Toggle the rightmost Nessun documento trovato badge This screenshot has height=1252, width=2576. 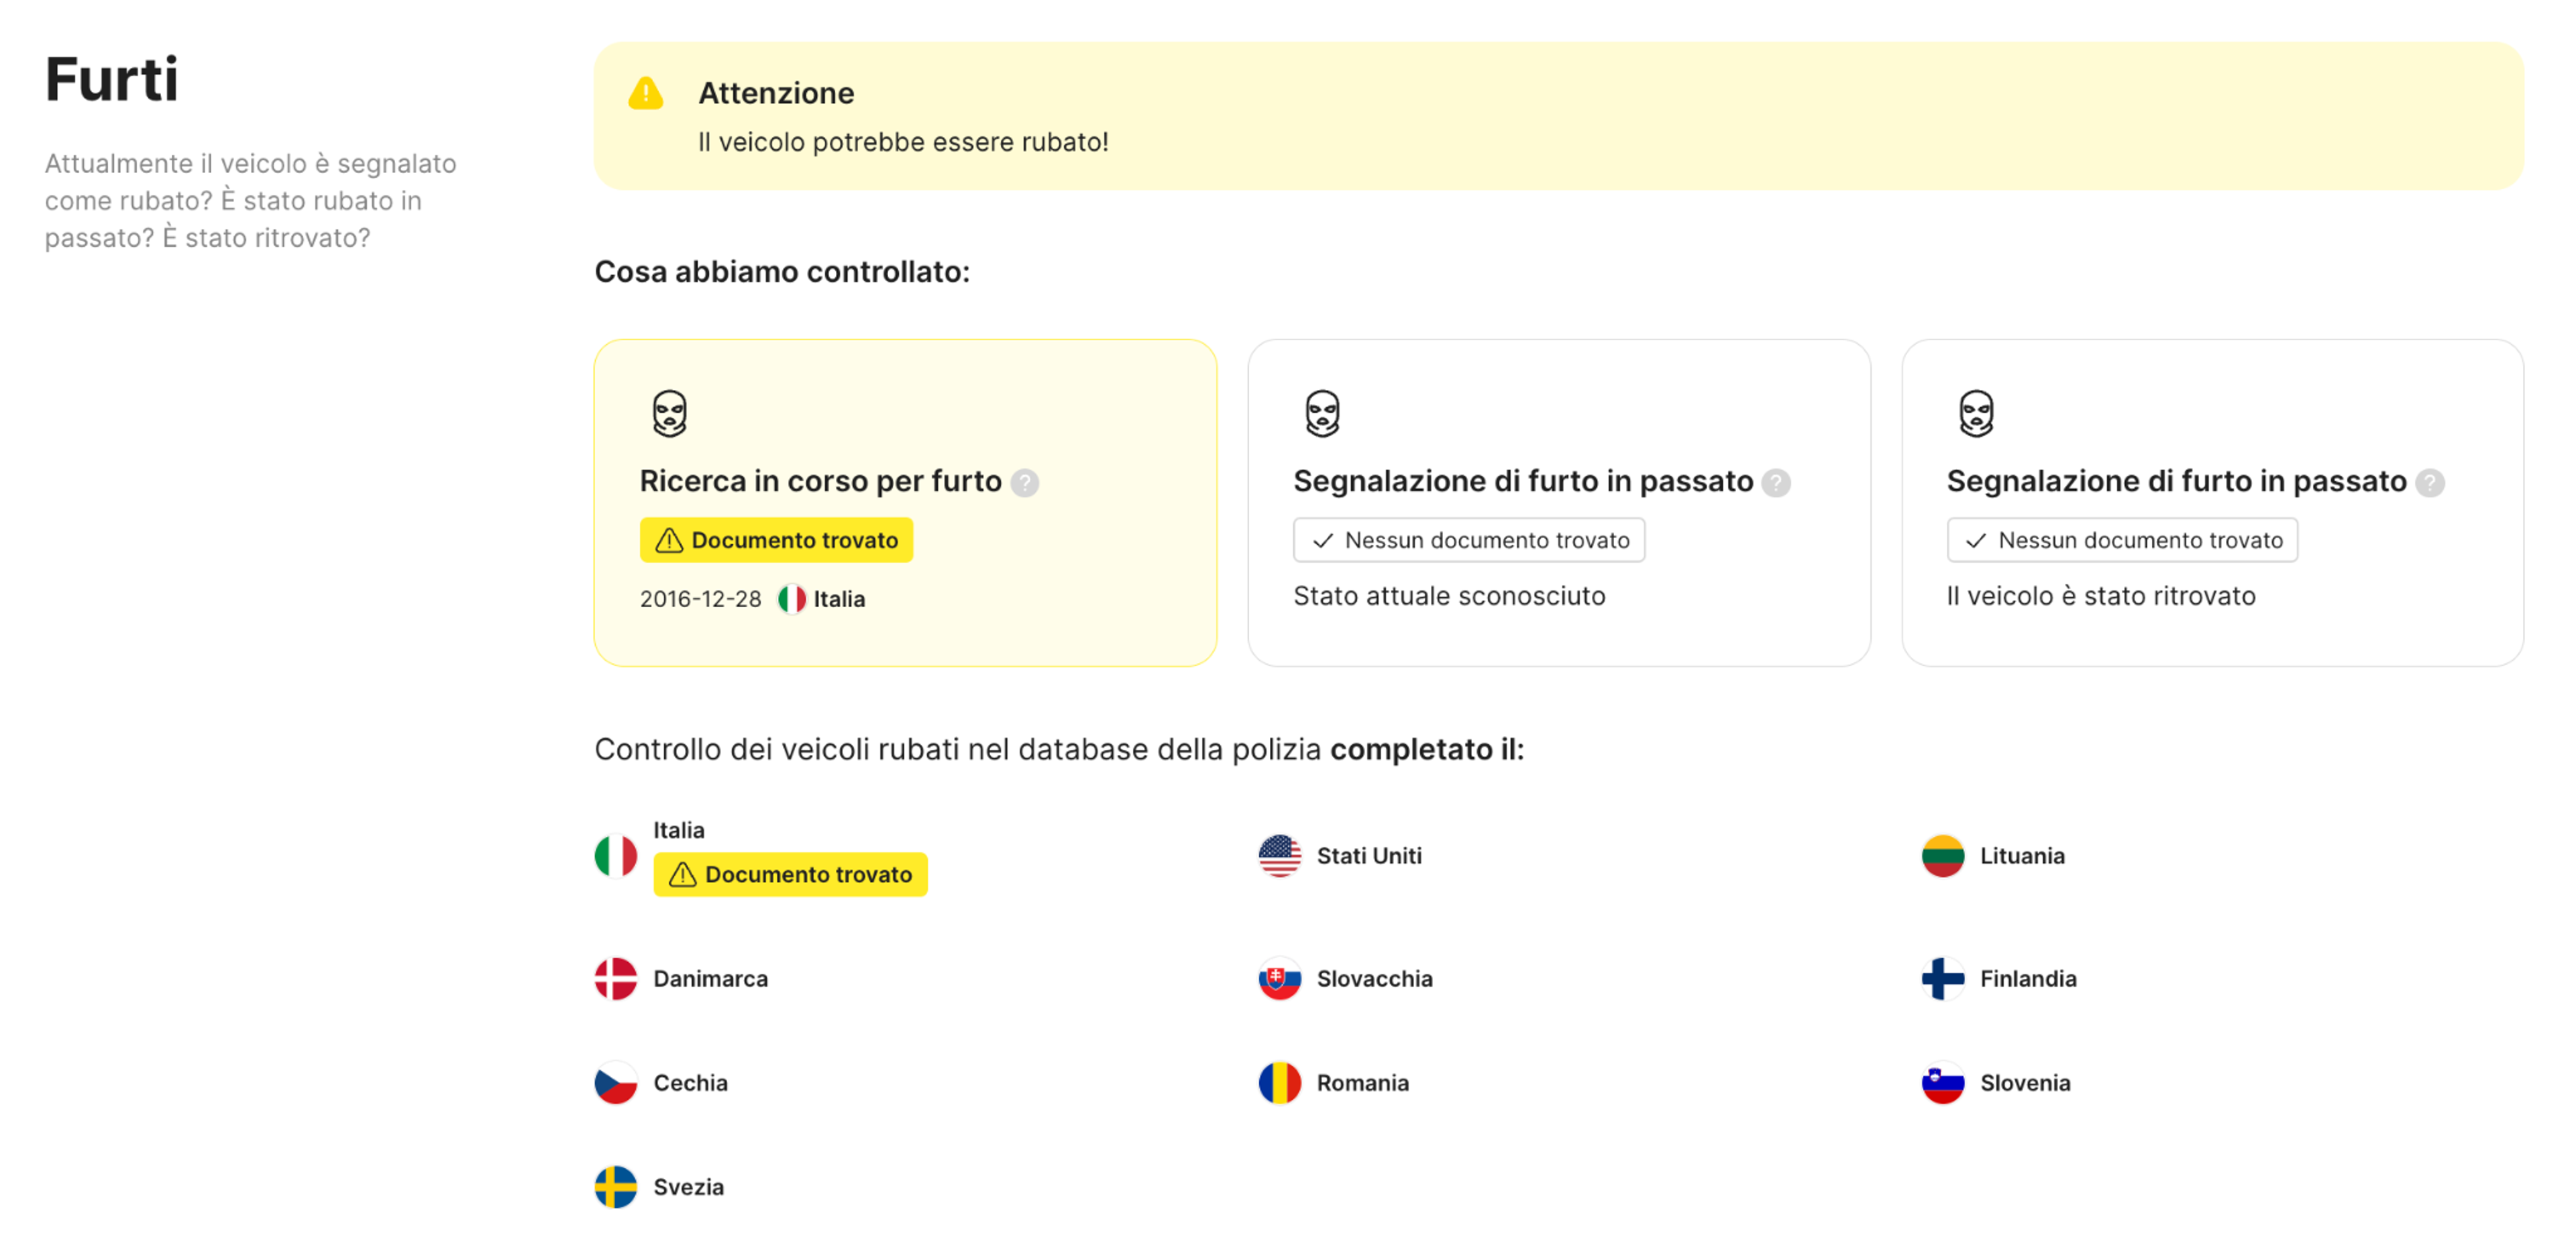2122,540
